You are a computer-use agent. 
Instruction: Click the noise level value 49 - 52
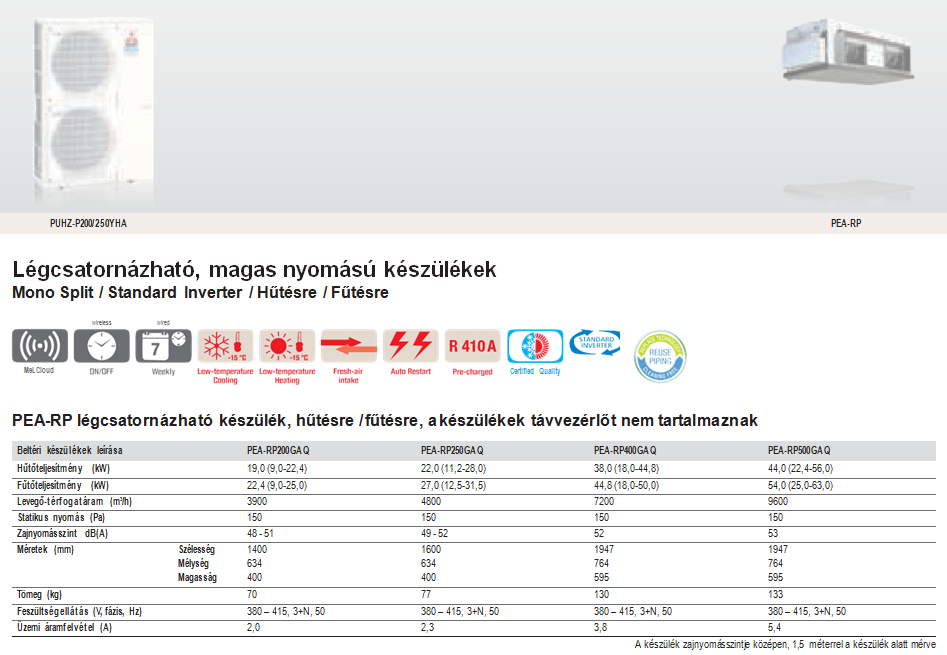pos(434,534)
